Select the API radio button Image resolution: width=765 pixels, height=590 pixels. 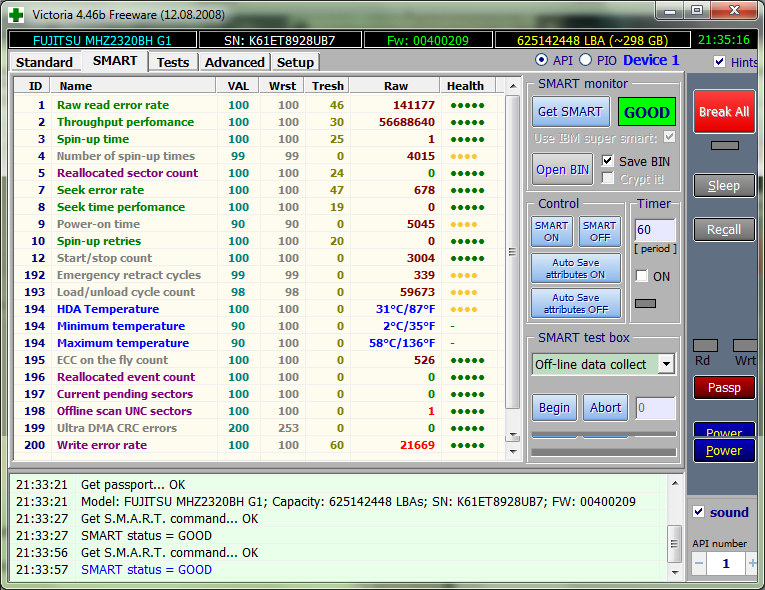pos(541,60)
